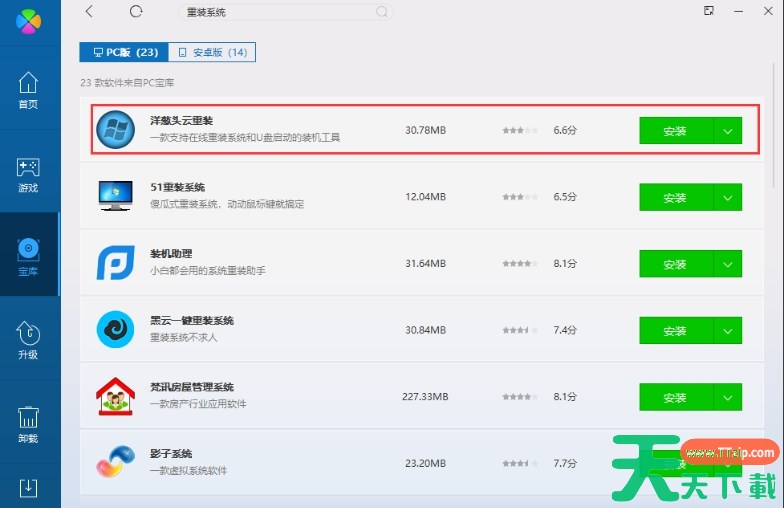Viewport: 784px width, 508px height.
Task: Switch to the PC版 (23) tab
Action: [x=123, y=52]
